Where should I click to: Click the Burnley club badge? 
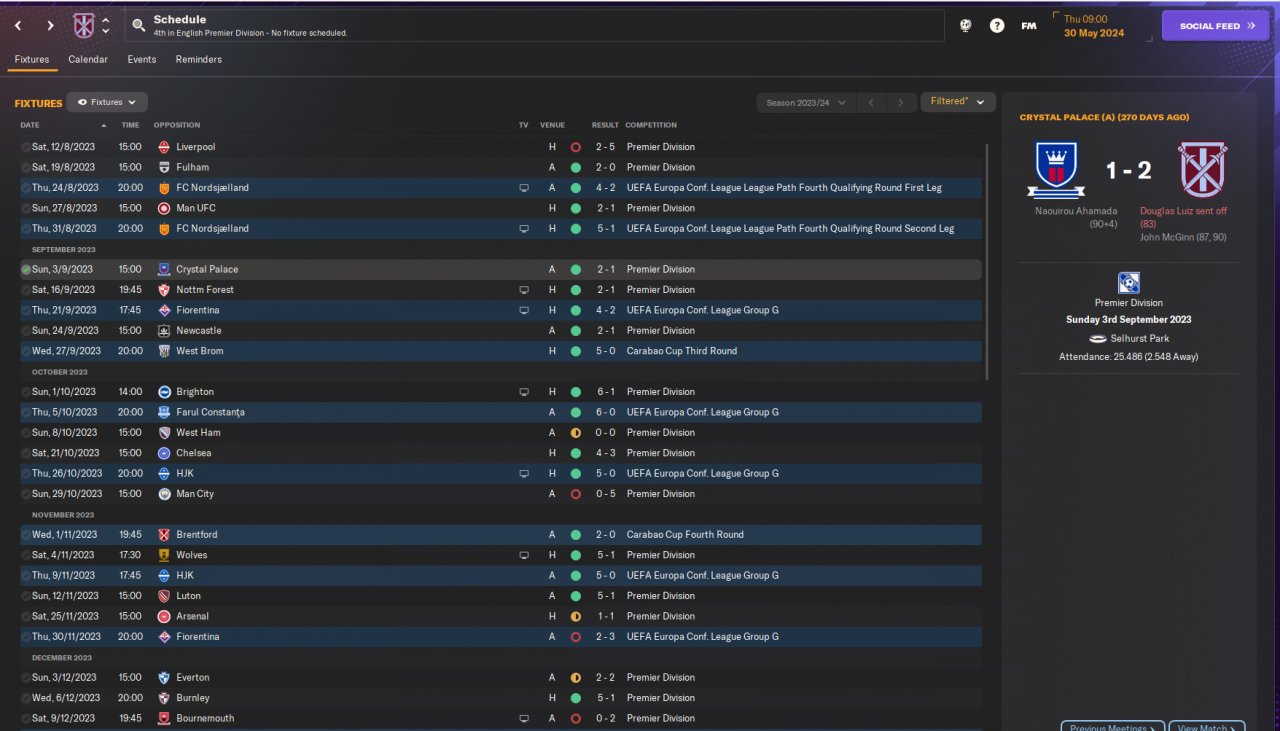click(164, 698)
